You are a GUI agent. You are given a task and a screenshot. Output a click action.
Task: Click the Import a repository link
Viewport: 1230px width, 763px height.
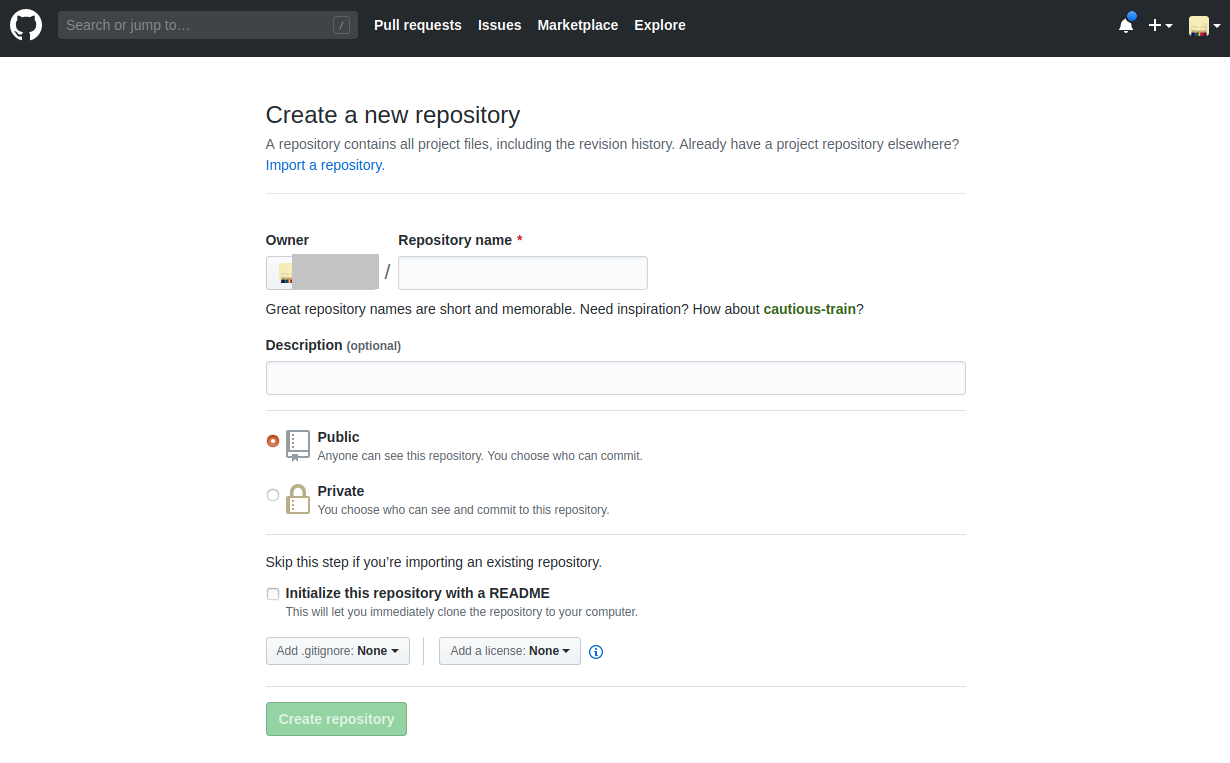(323, 164)
